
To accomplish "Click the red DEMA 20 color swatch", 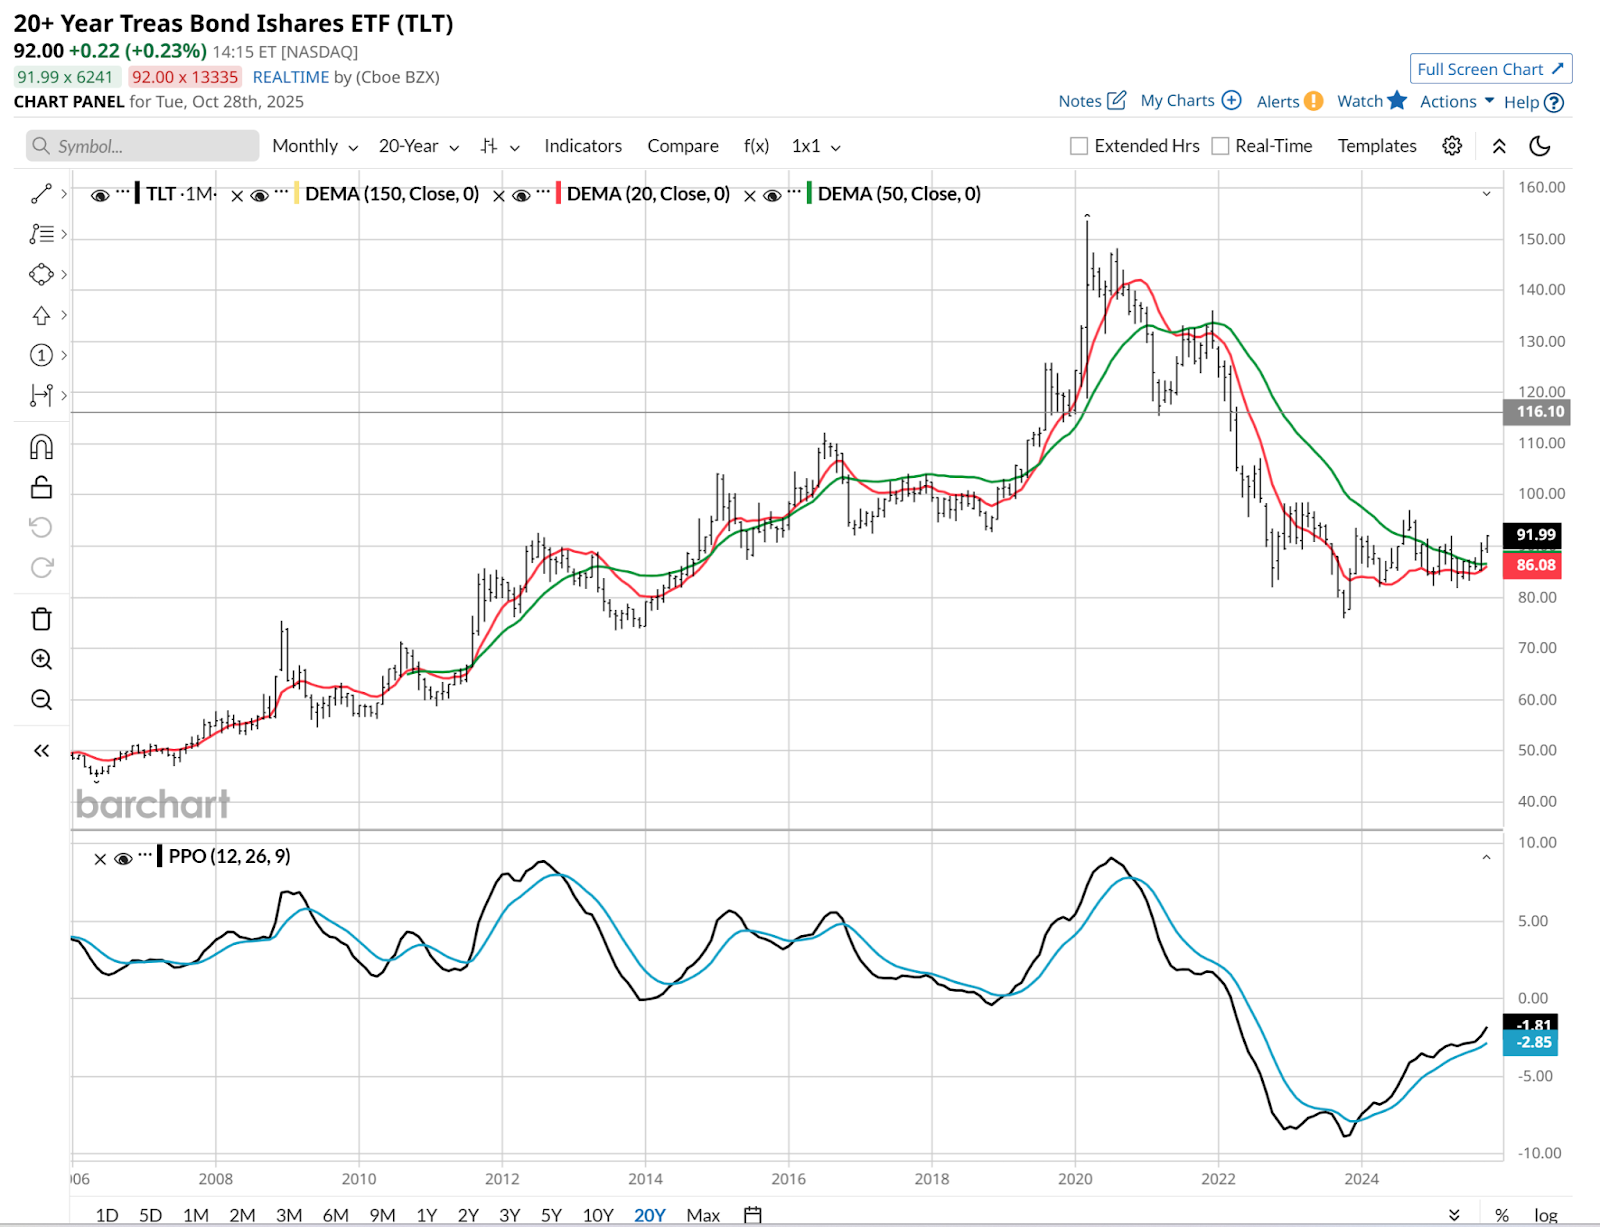I will click(x=558, y=194).
